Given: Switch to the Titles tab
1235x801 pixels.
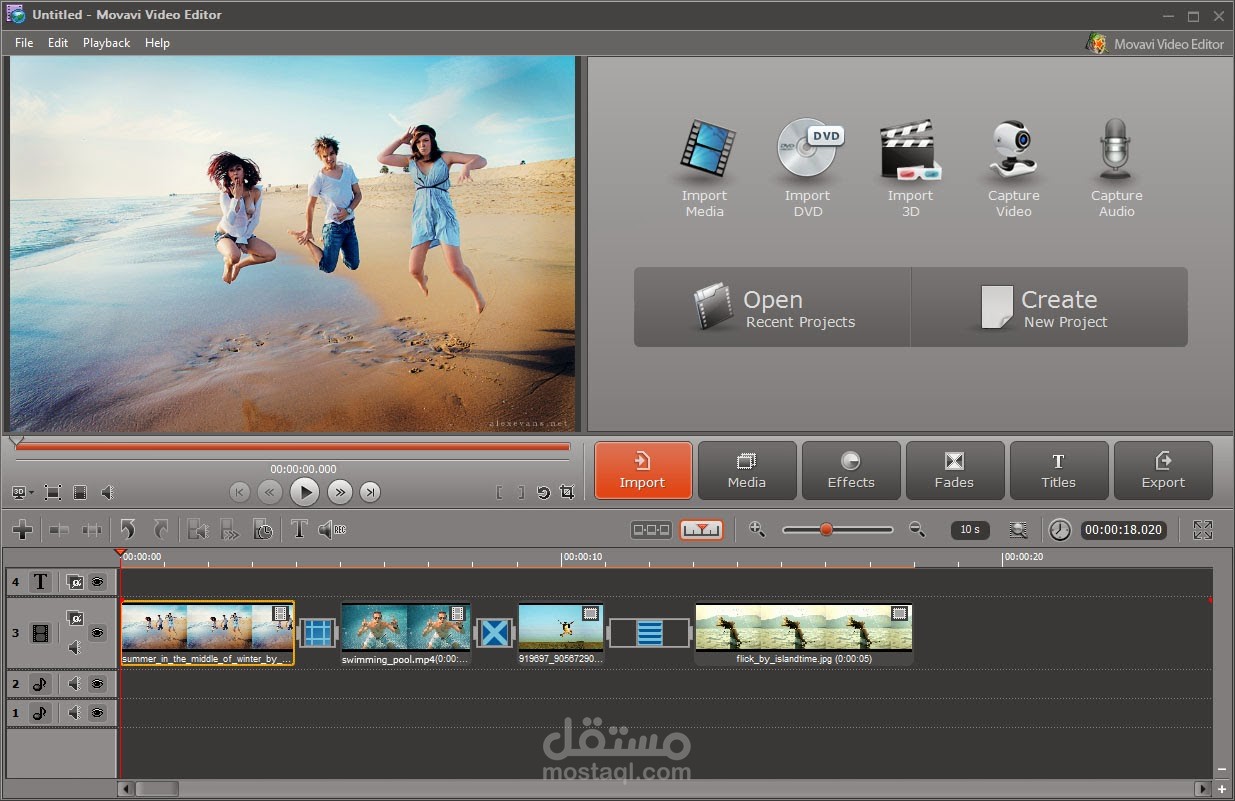Looking at the screenshot, I should coord(1059,470).
